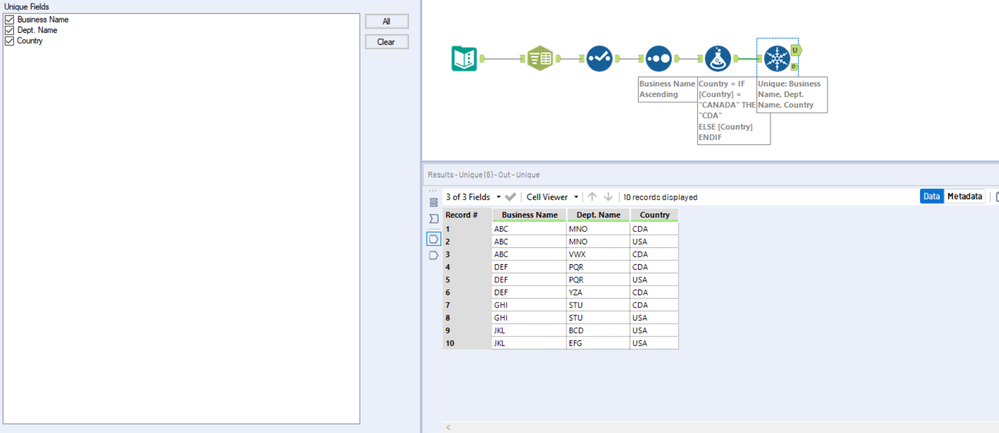The width and height of the screenshot is (999, 433).
Task: Select Business Name cell JKL in record 9
Action: click(529, 330)
